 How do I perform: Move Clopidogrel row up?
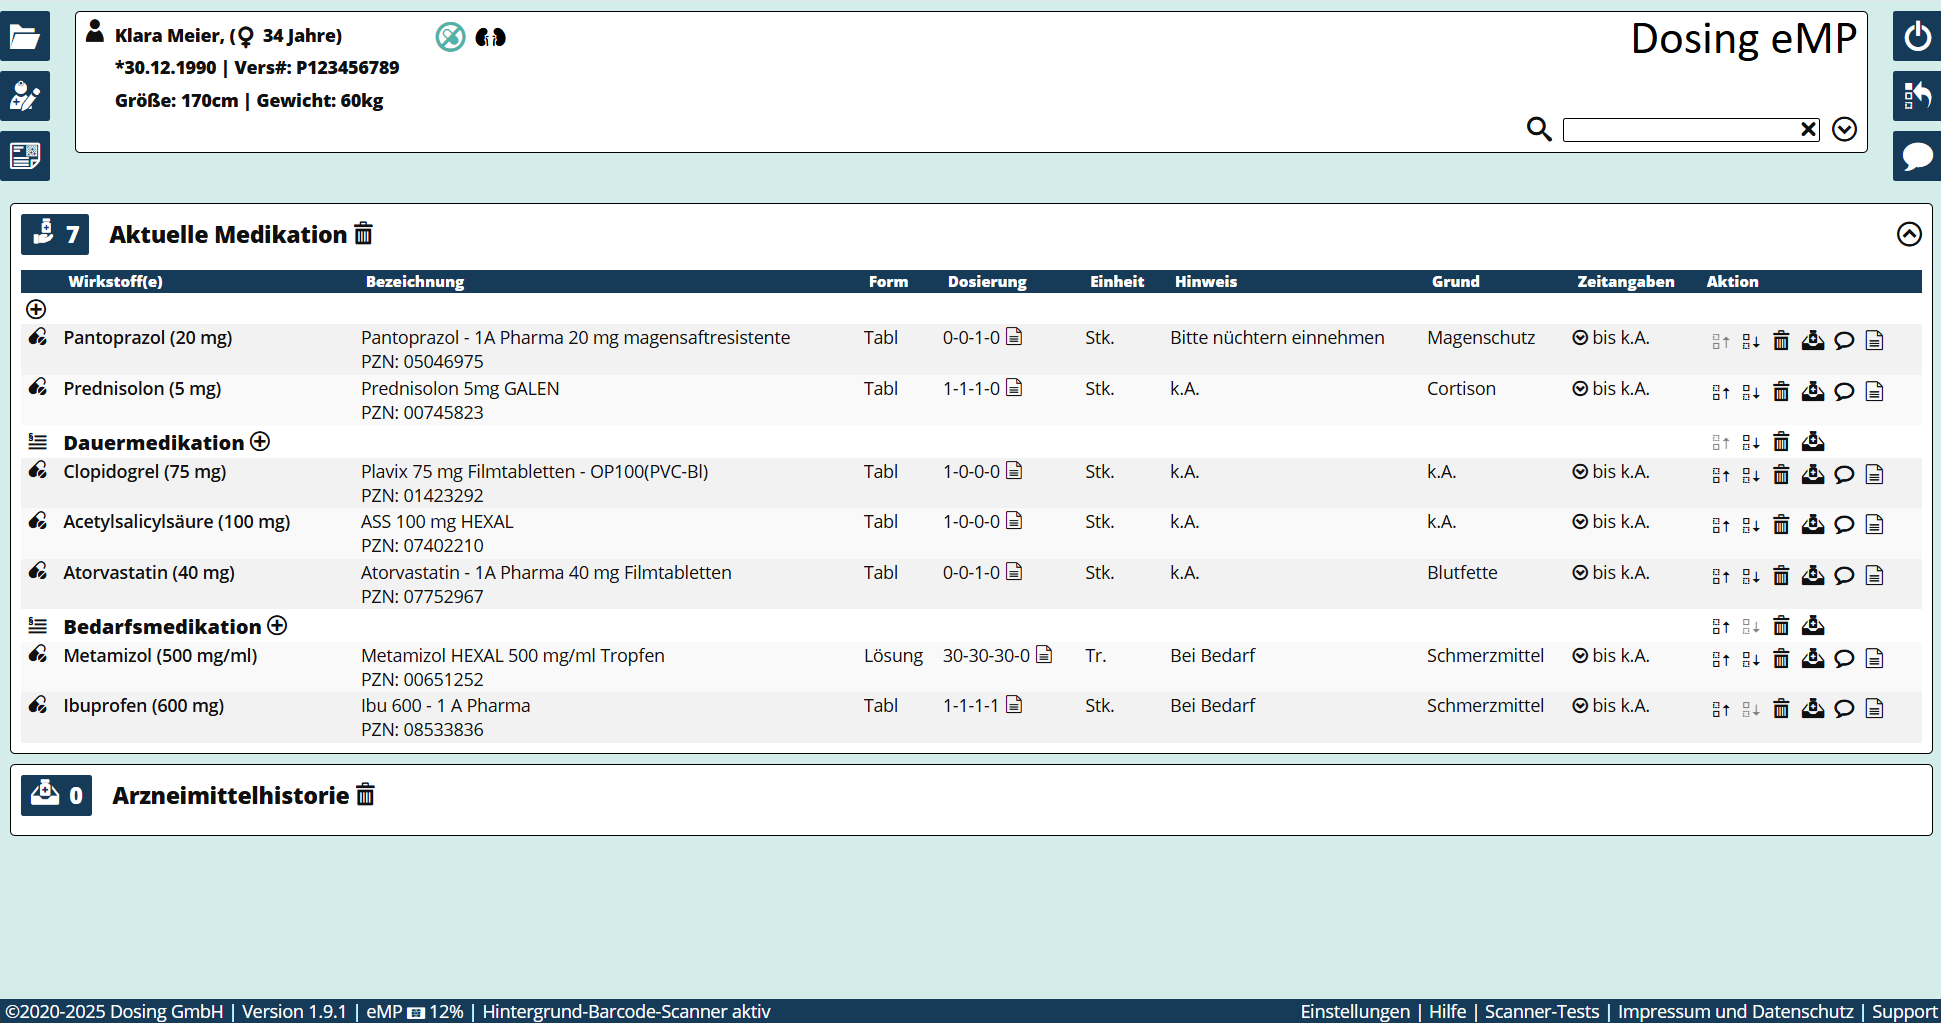coord(1720,475)
